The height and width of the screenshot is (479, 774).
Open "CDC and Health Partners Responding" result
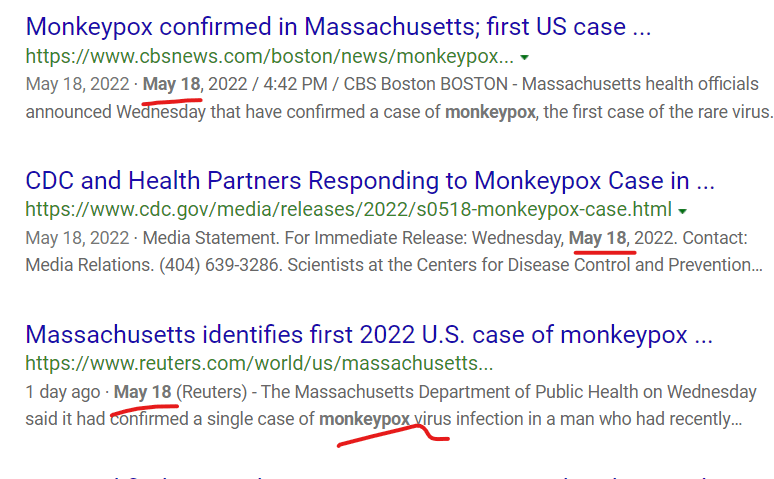coord(370,181)
